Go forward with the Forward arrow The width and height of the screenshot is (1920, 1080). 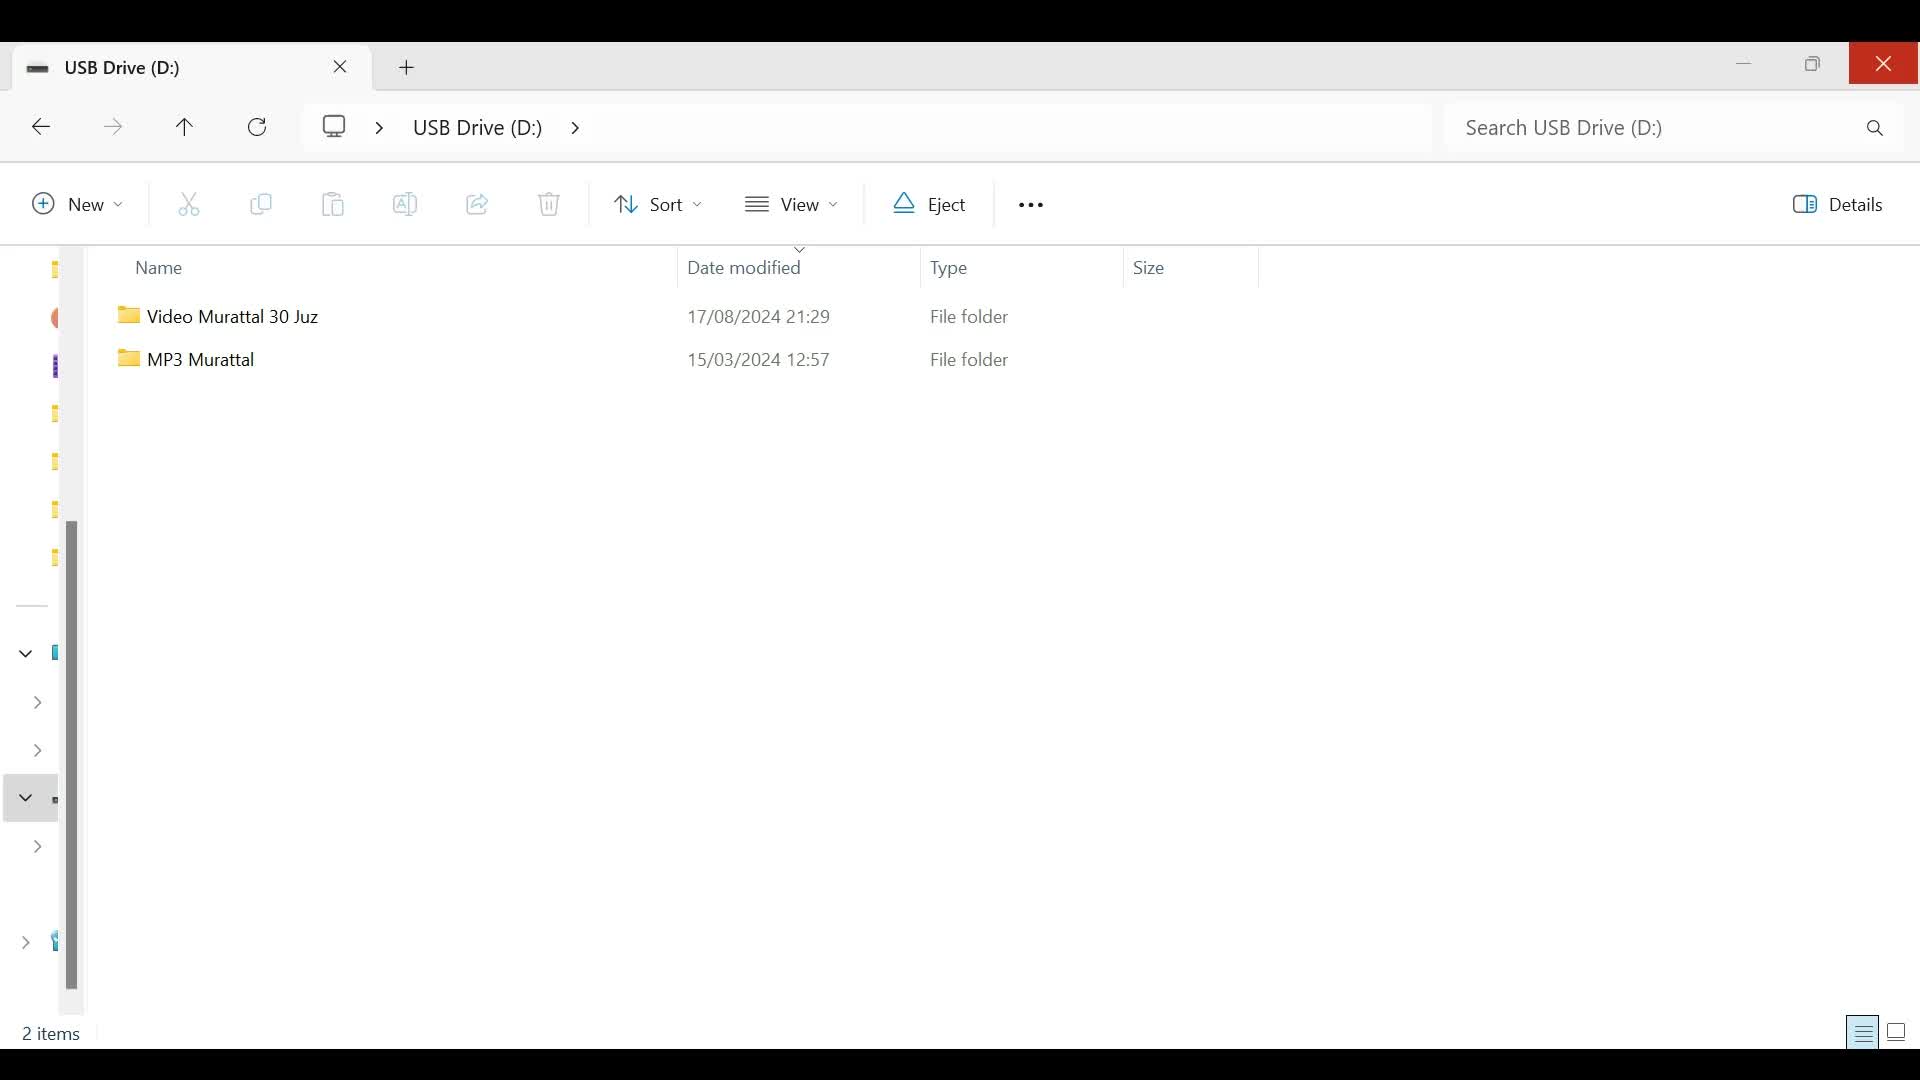113,128
